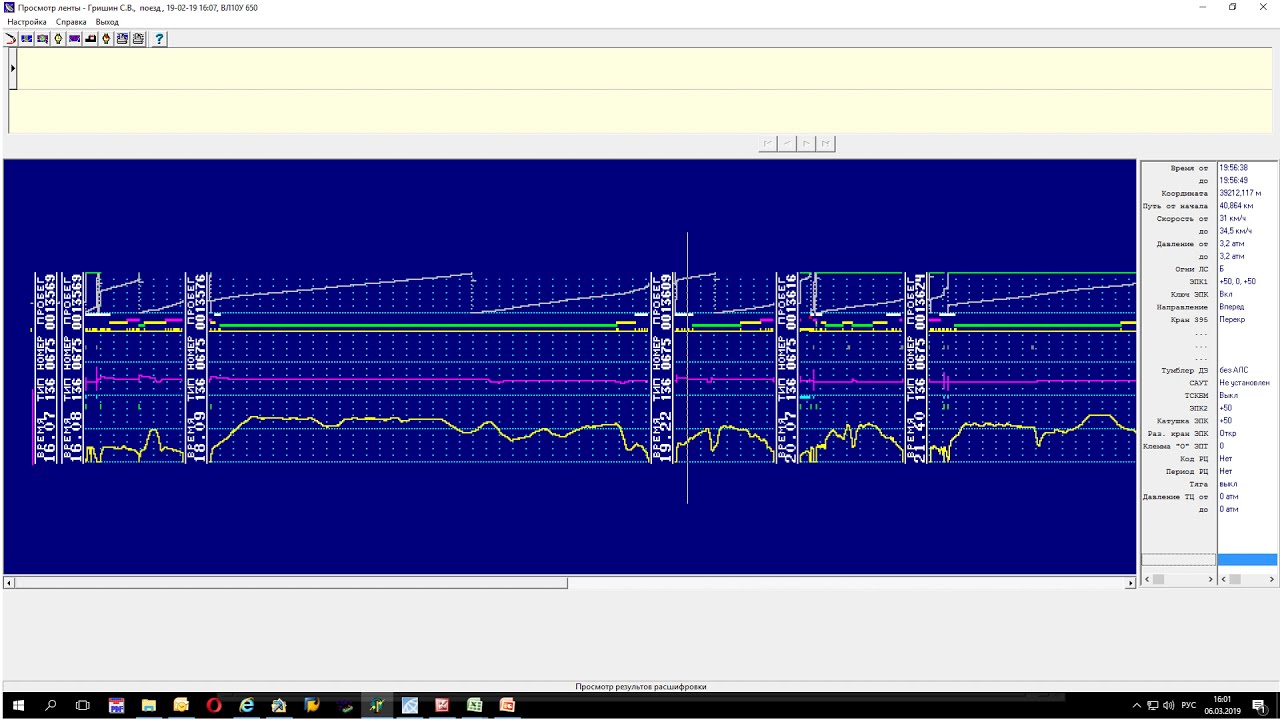Open Windows taskbar search
The image size is (1280, 720).
pyautogui.click(x=51, y=705)
